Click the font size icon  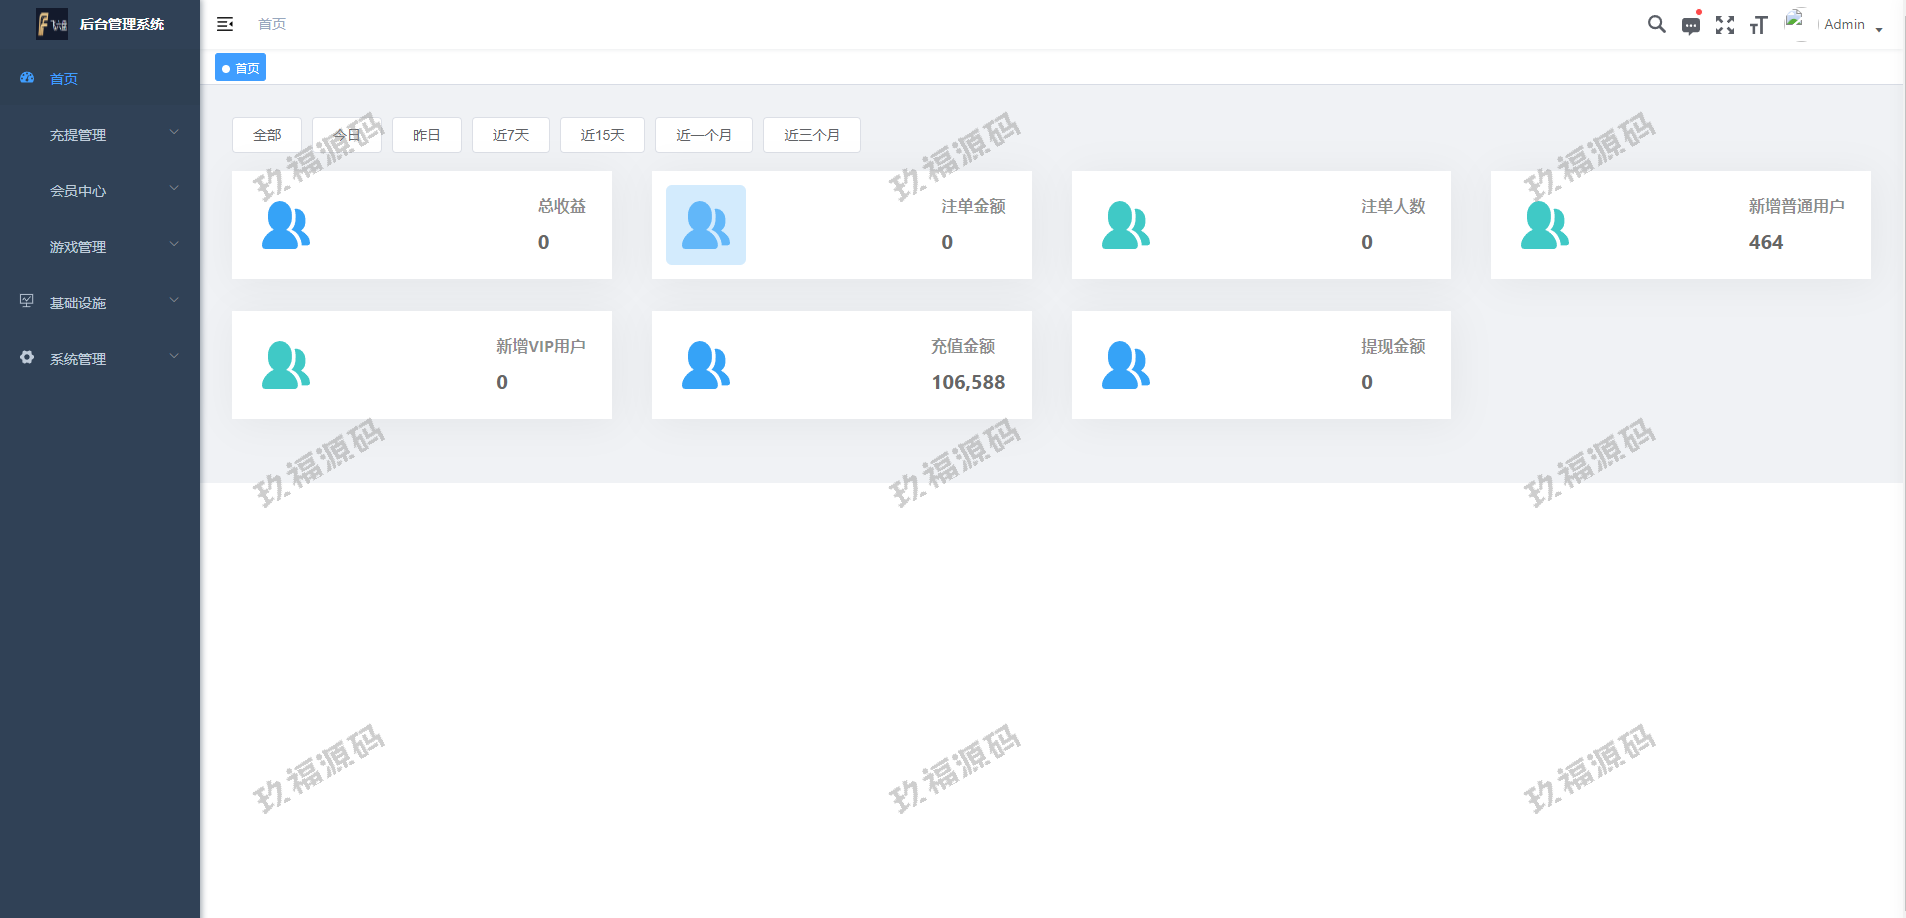(x=1758, y=25)
